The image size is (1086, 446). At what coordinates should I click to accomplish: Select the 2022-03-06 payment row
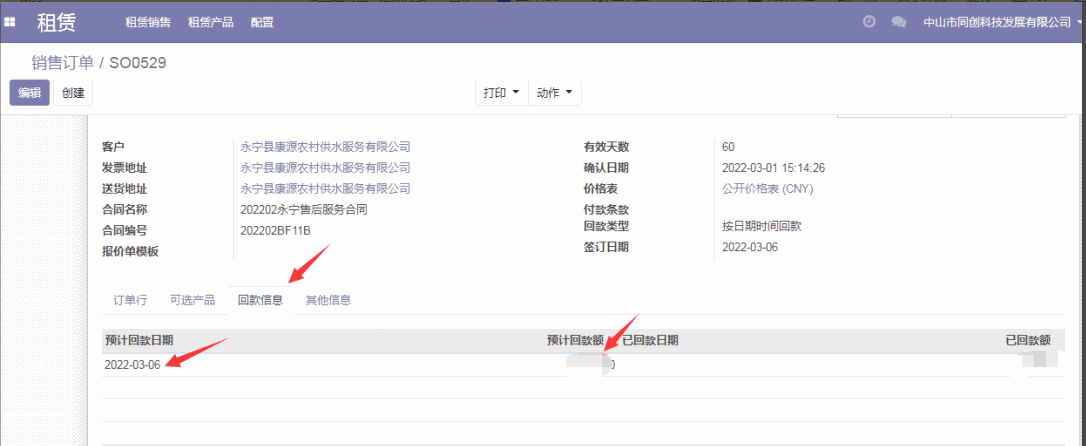pos(132,365)
